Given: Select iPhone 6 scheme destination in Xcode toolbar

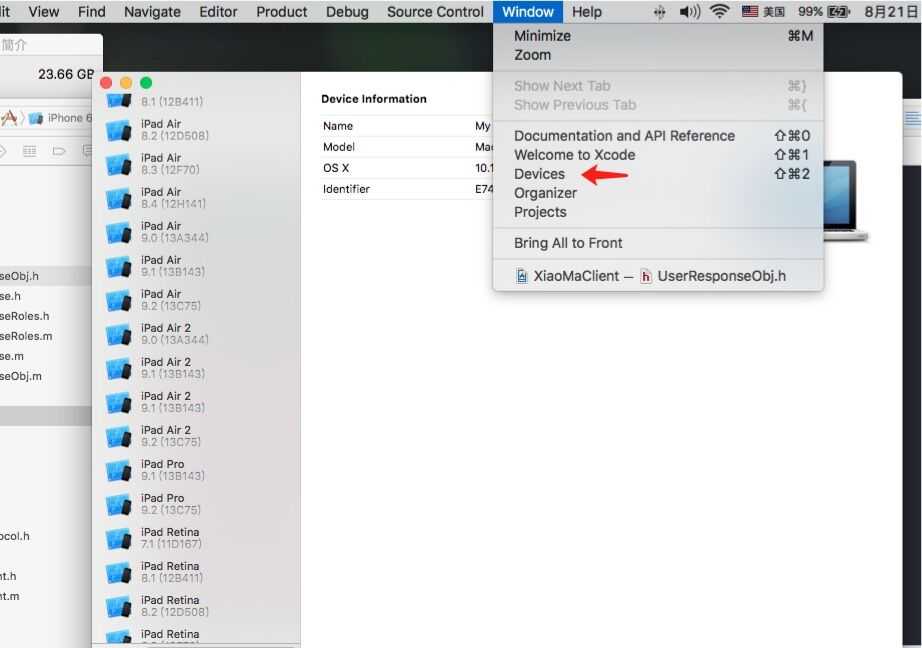Looking at the screenshot, I should click(x=69, y=118).
